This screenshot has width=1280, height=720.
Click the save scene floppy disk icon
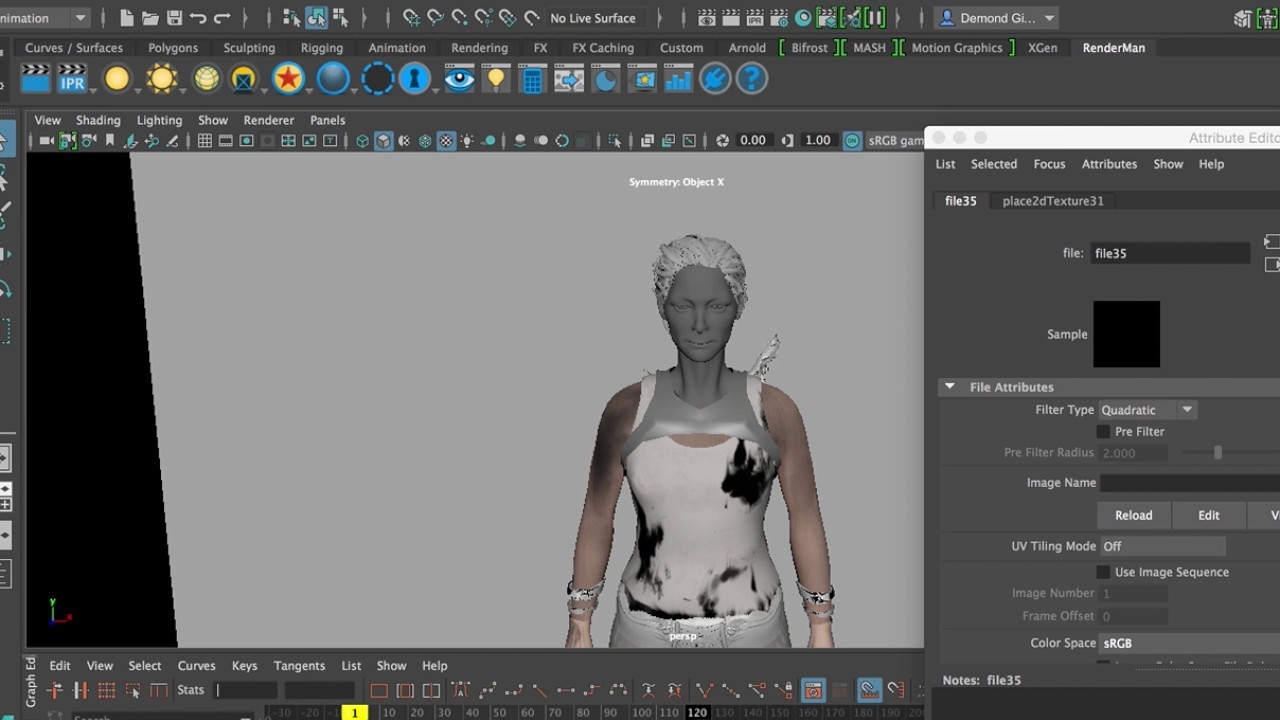pos(174,18)
